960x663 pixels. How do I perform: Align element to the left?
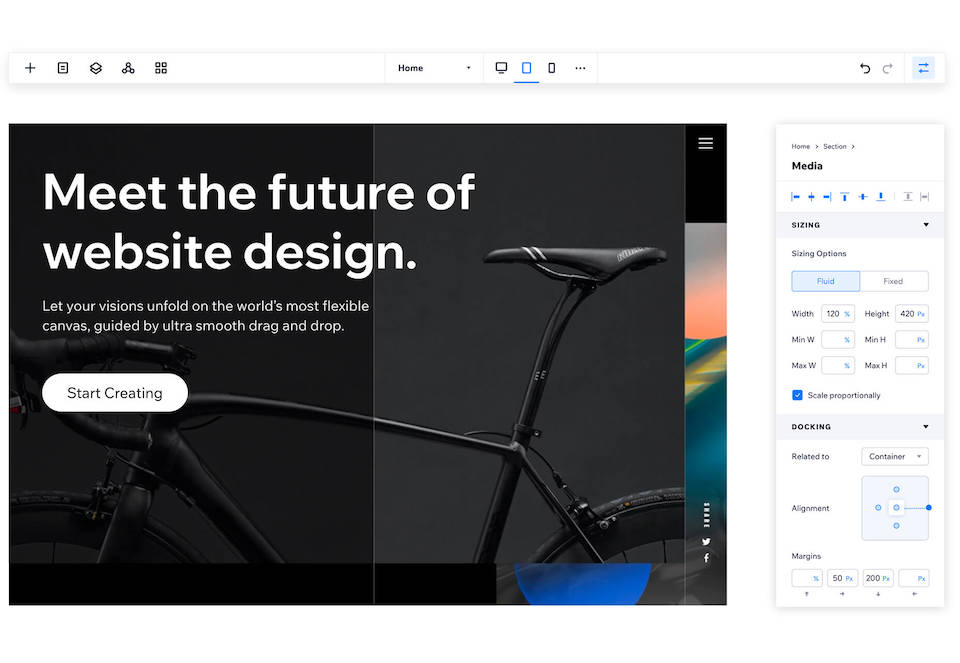[x=795, y=197]
